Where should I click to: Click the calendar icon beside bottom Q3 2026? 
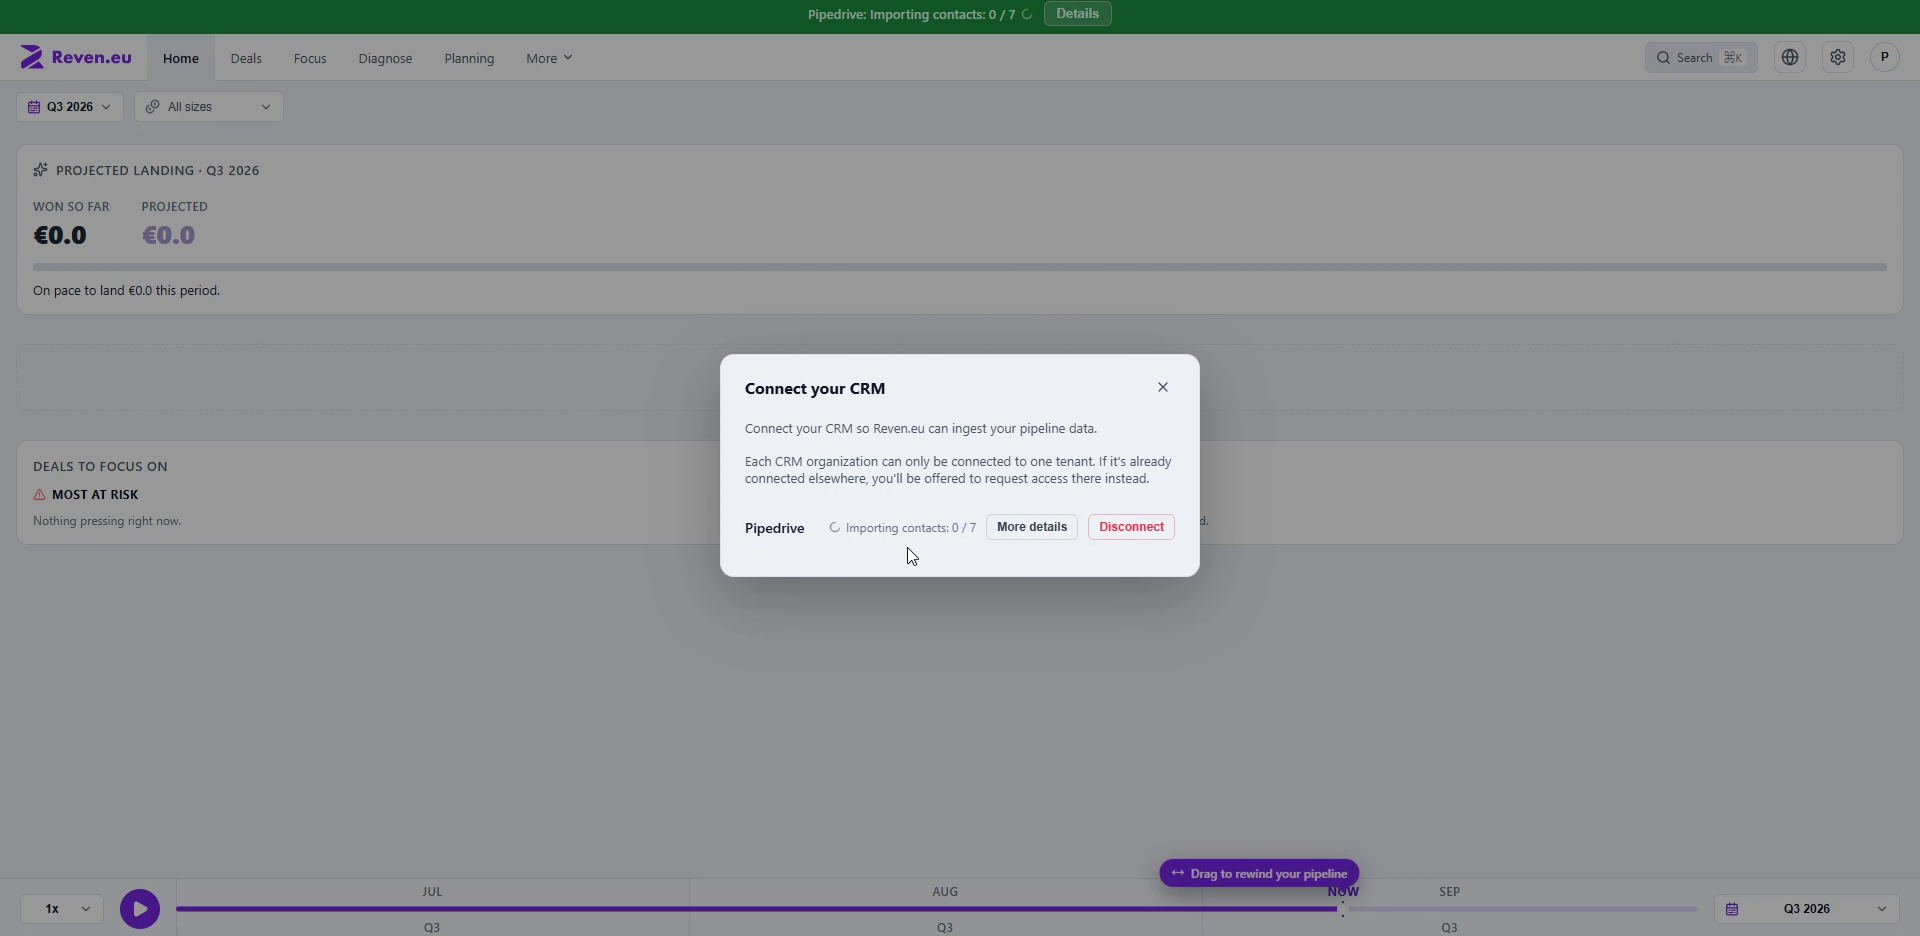tap(1732, 909)
